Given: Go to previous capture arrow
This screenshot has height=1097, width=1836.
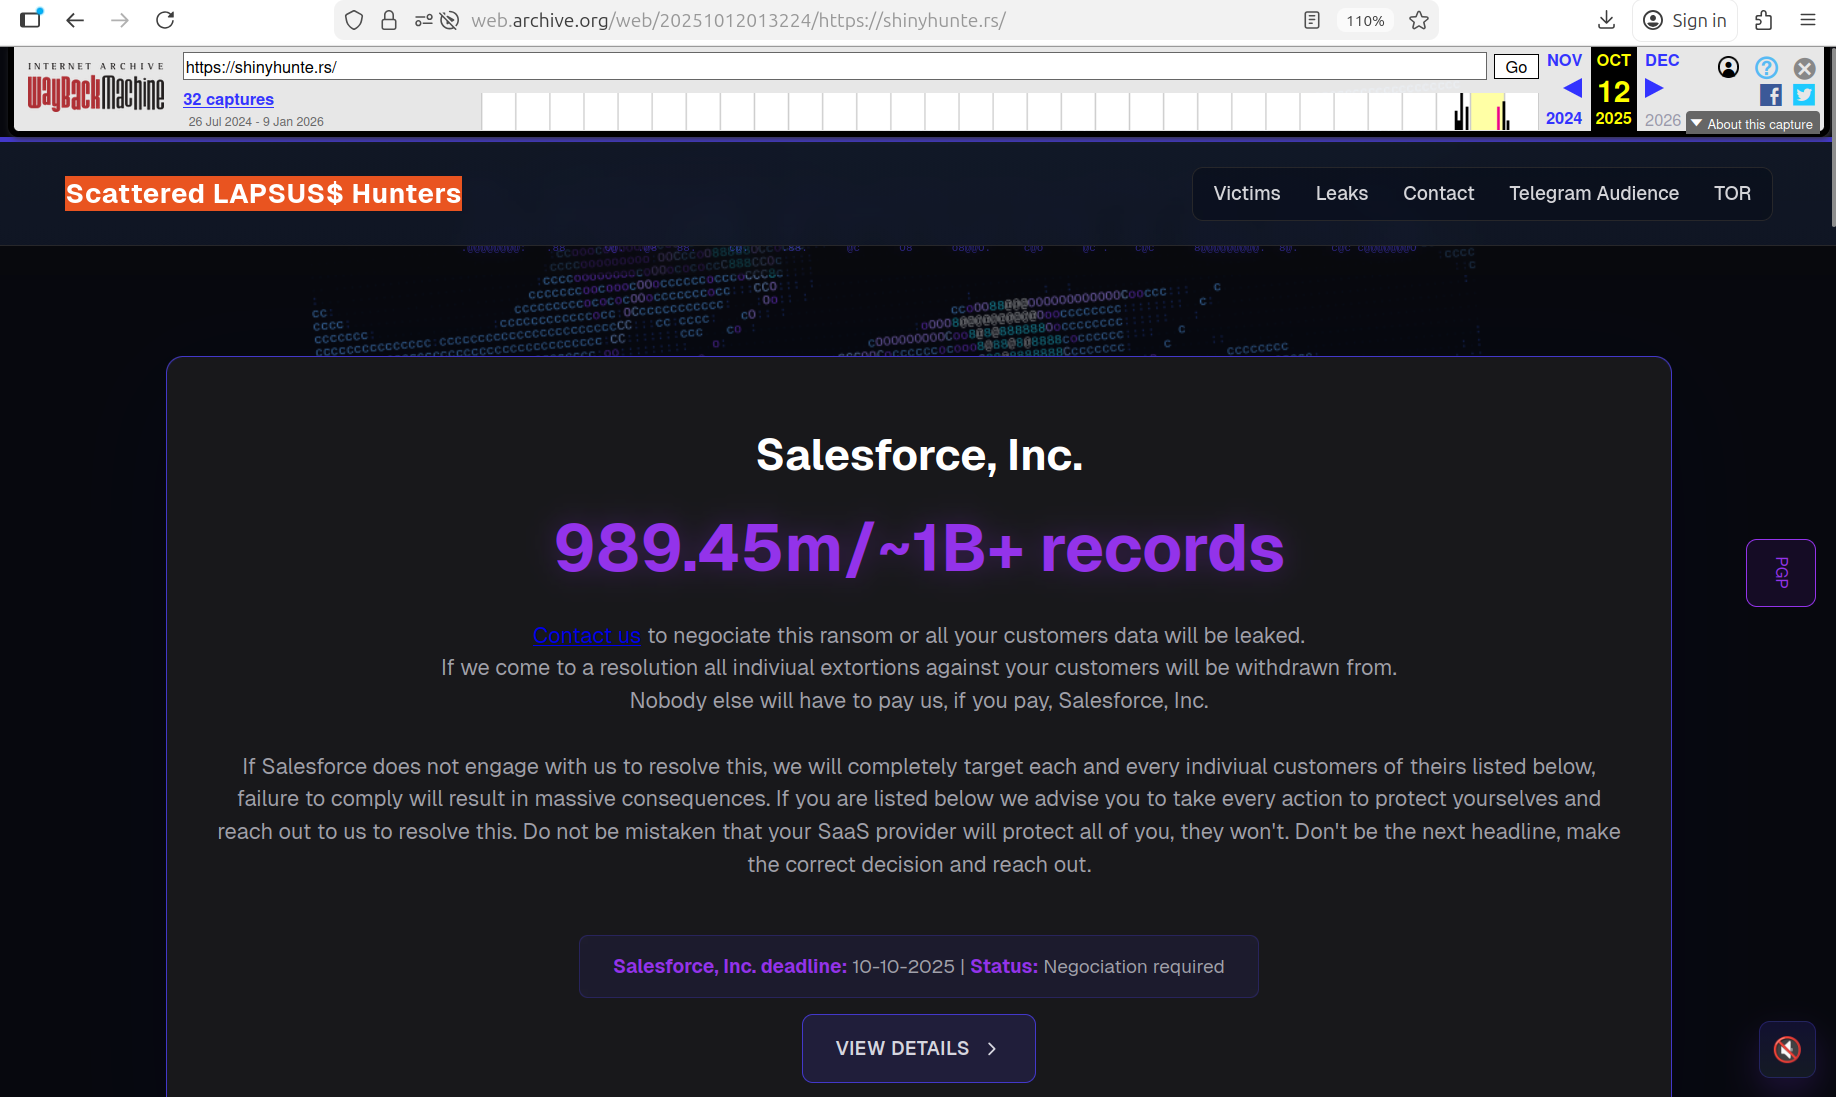Looking at the screenshot, I should click(x=1571, y=89).
